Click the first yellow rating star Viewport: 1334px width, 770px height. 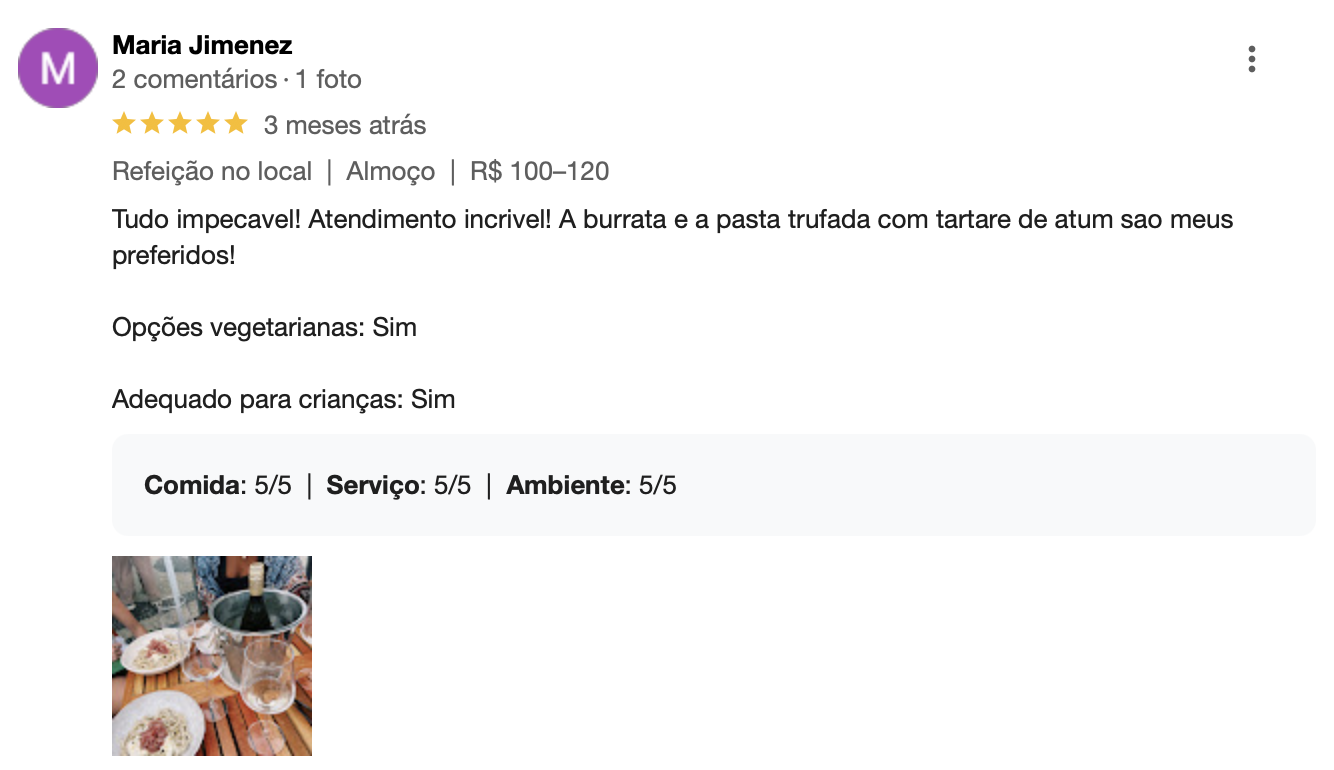tap(124, 124)
